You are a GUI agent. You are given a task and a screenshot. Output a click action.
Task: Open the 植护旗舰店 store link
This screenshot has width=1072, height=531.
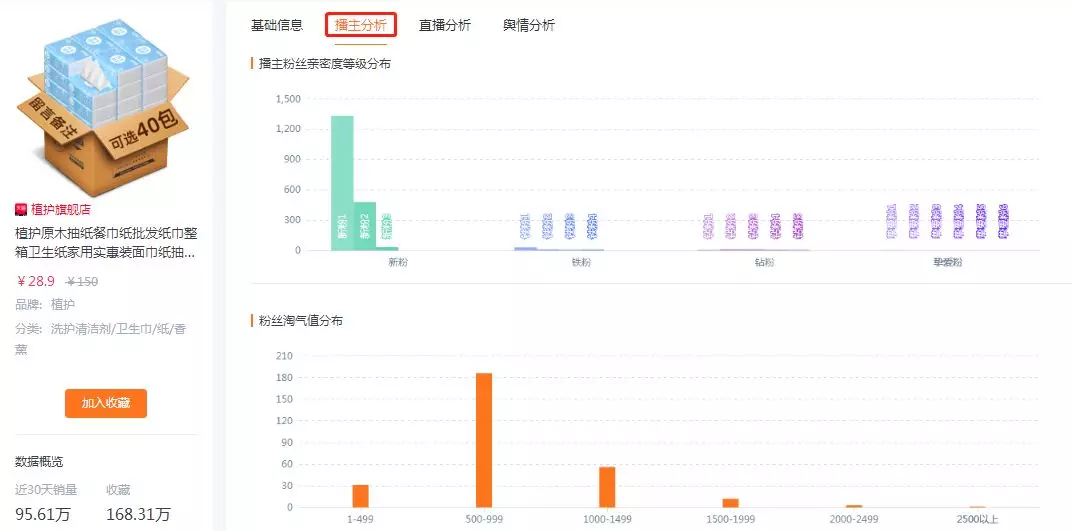point(60,210)
